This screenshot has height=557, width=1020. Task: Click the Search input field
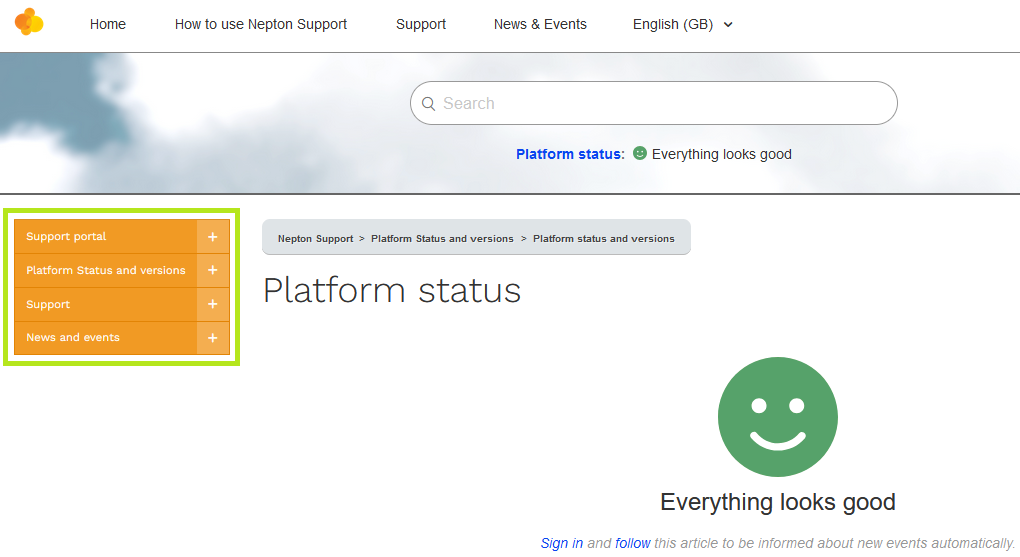tap(660, 104)
